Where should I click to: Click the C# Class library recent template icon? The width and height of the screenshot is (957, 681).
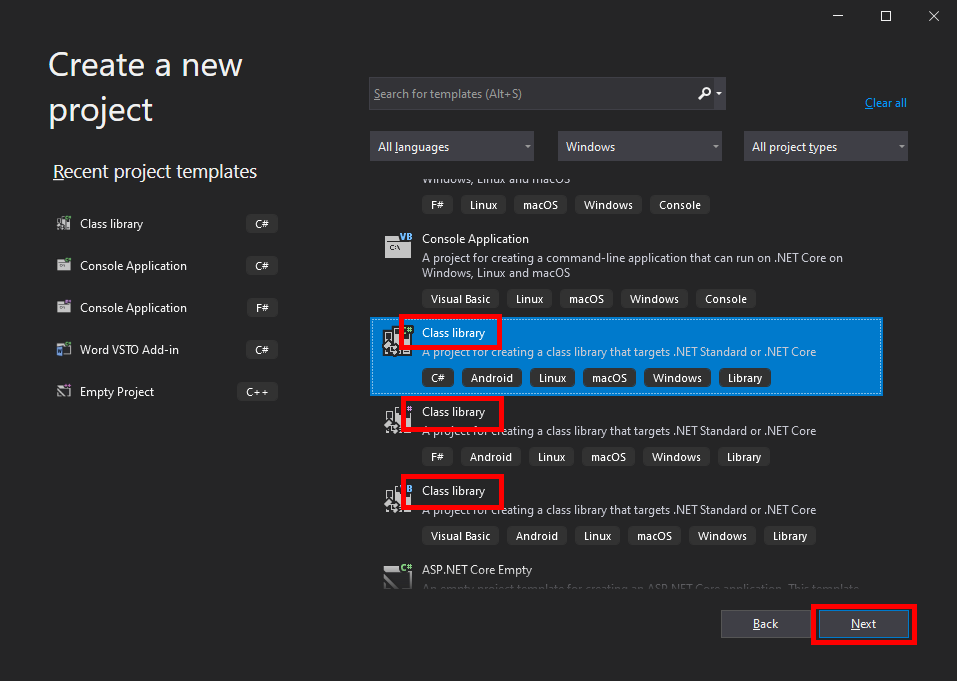pos(64,224)
